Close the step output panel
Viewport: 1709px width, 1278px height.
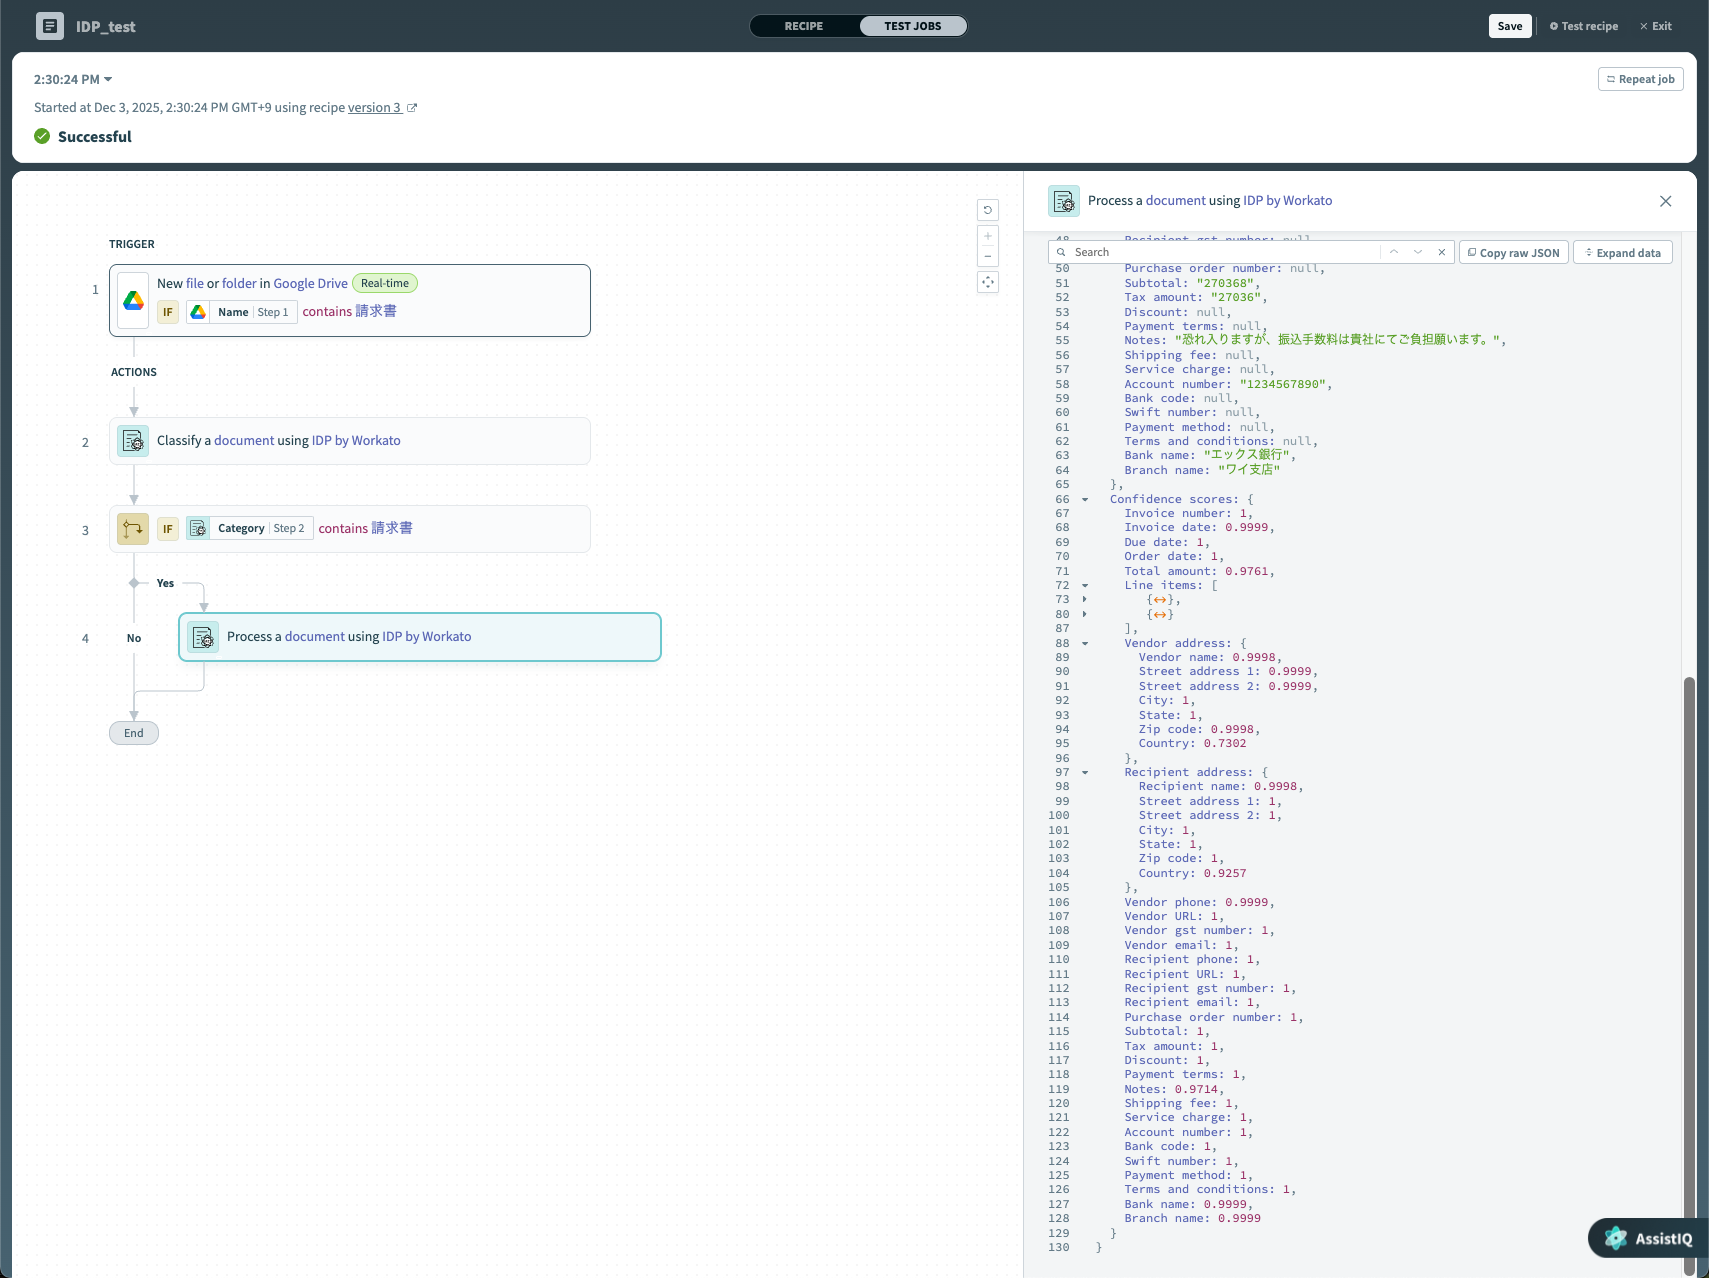[1666, 201]
